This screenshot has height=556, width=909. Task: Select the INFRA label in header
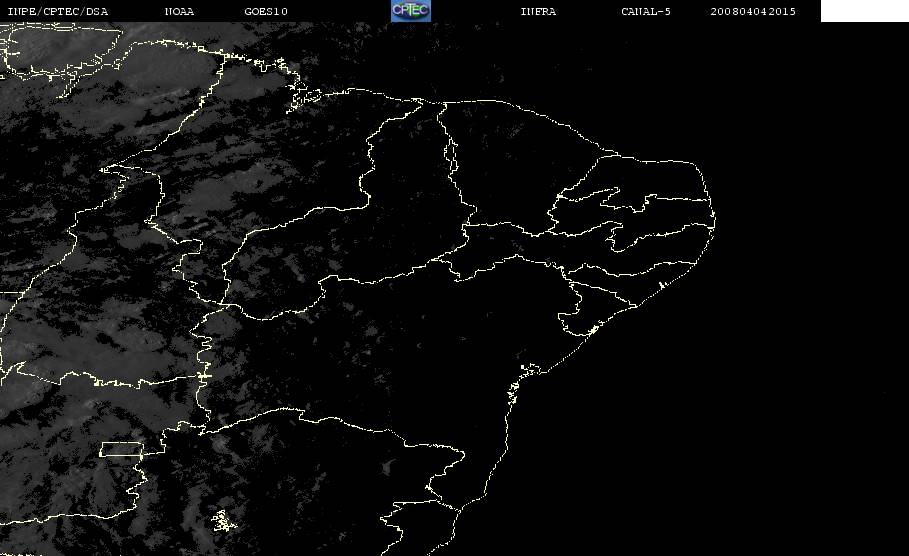pos(538,11)
